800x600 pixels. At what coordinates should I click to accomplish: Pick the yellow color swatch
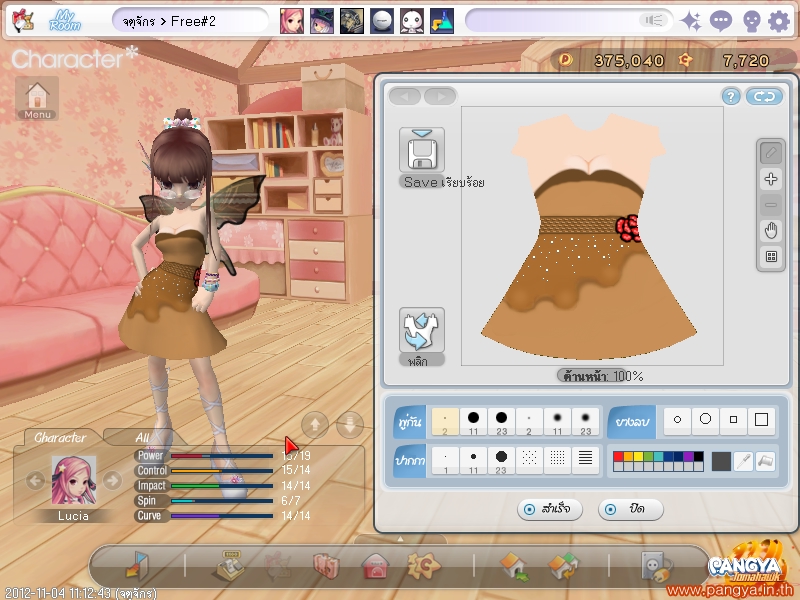[638, 456]
